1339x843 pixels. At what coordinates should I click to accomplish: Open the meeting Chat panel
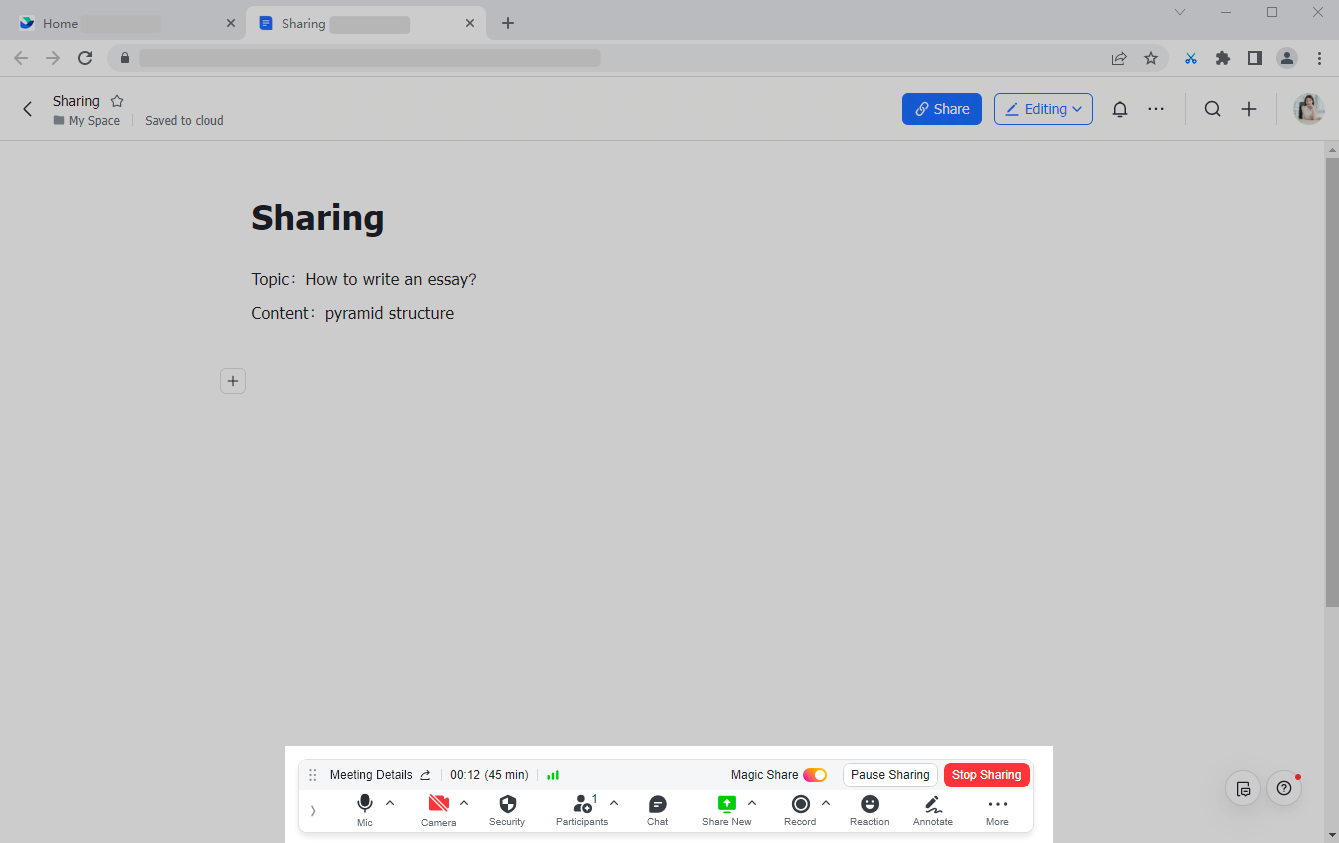657,803
